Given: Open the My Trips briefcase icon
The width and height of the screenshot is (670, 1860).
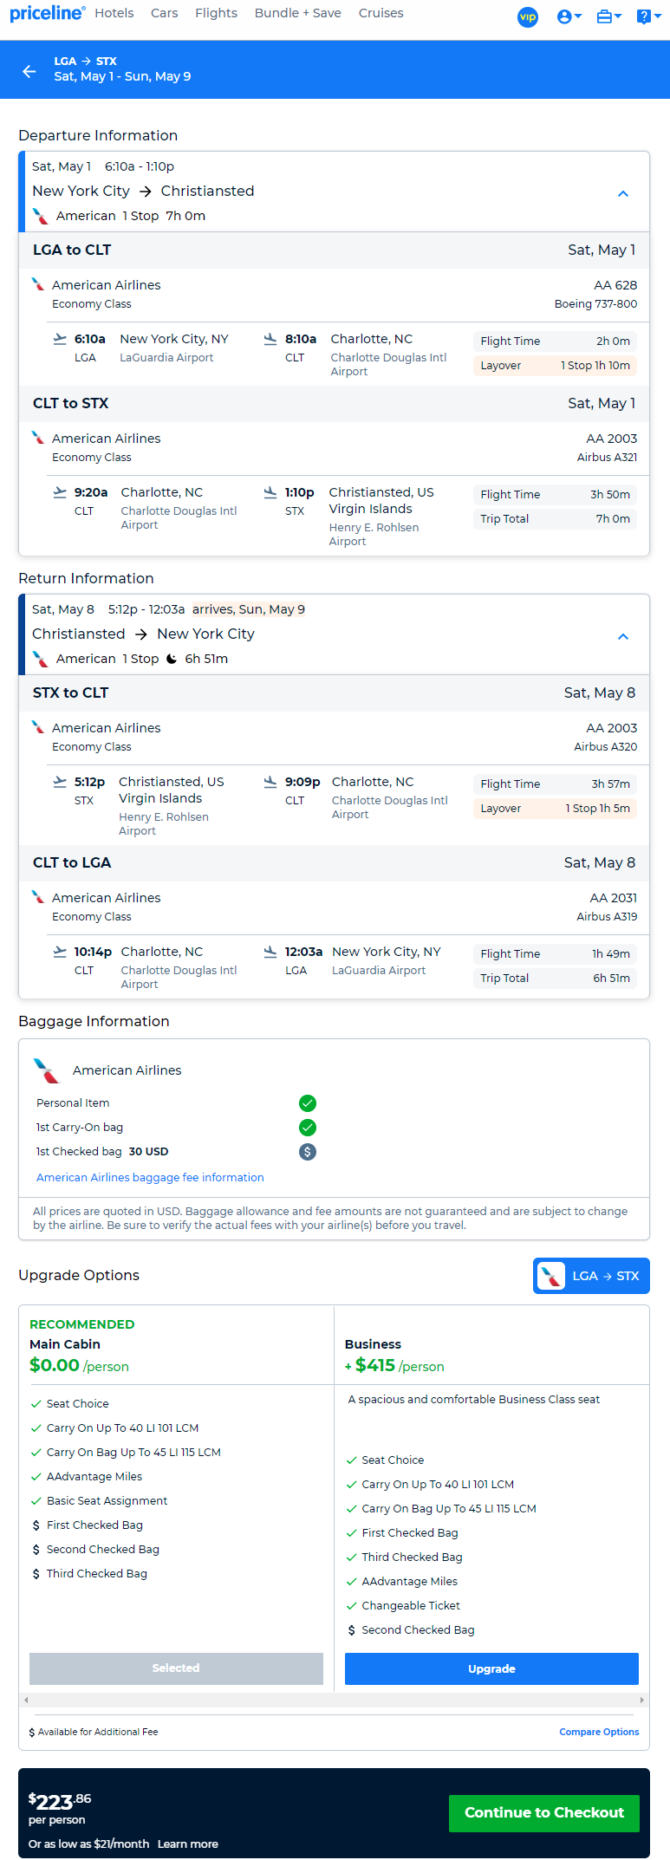Looking at the screenshot, I should tap(608, 17).
